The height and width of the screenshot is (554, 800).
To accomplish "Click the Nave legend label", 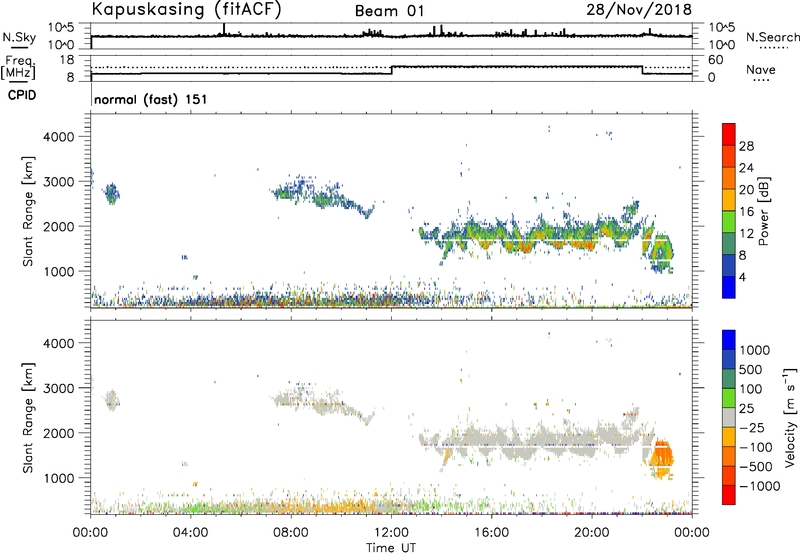I will [761, 70].
